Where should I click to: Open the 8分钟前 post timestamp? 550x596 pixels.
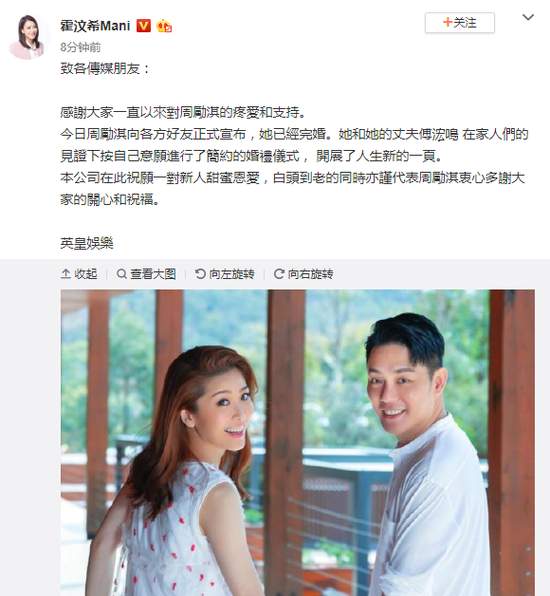(x=80, y=47)
